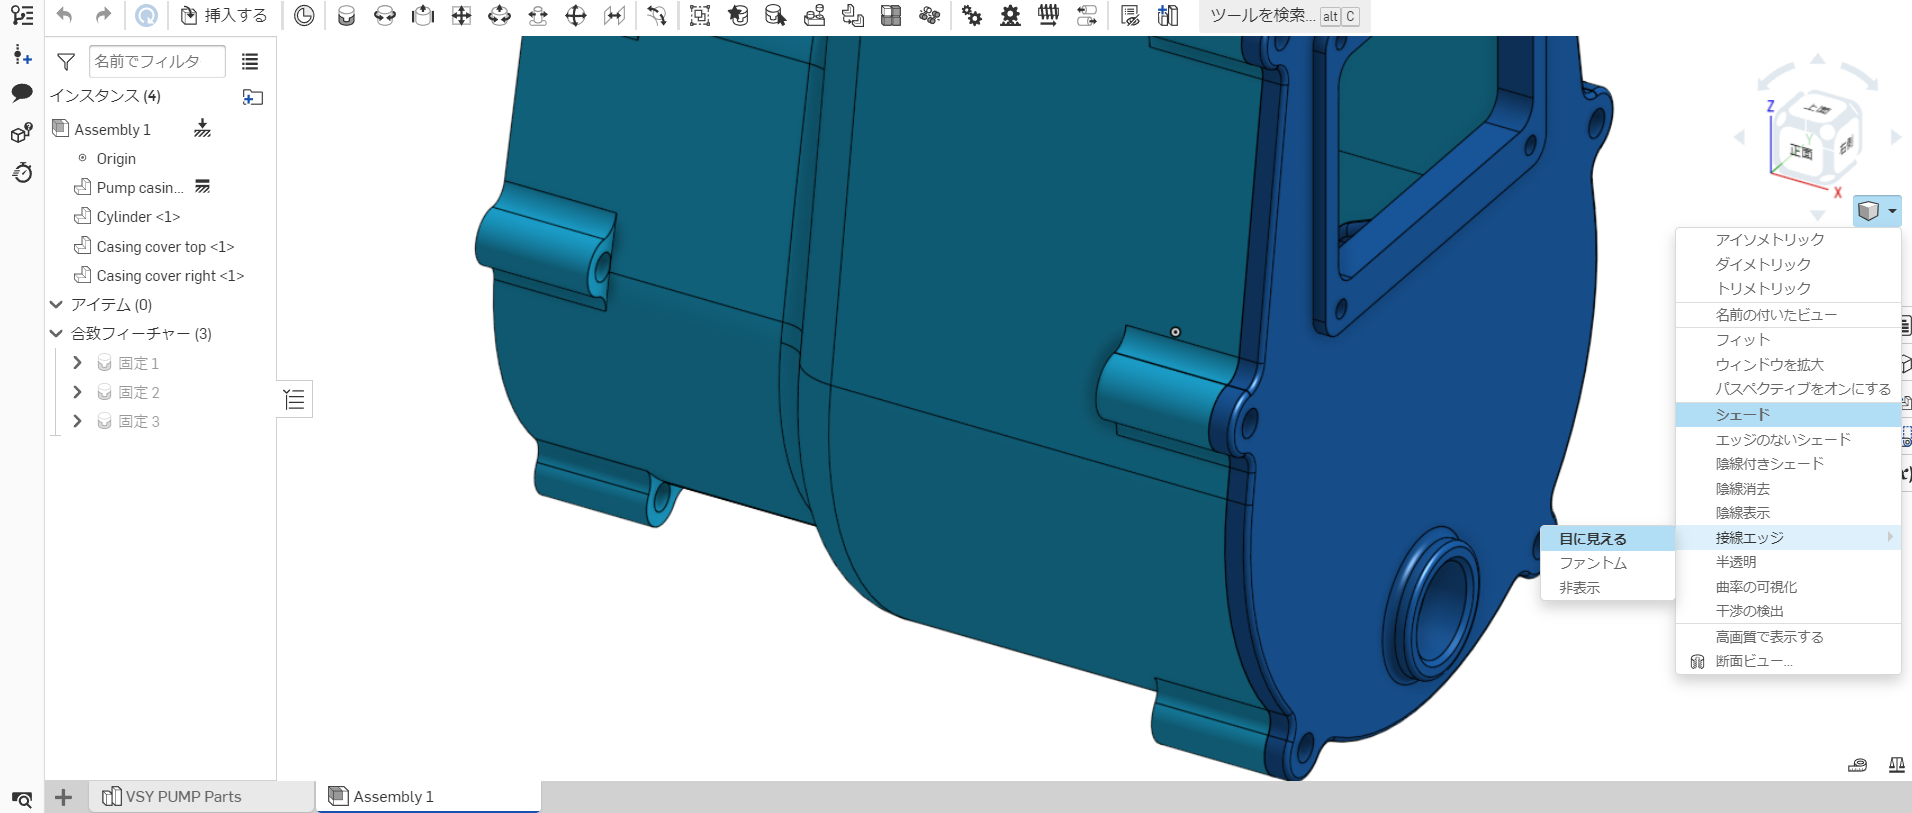Click the clock-shaped toolbar icon
This screenshot has width=1912, height=813.
304,15
